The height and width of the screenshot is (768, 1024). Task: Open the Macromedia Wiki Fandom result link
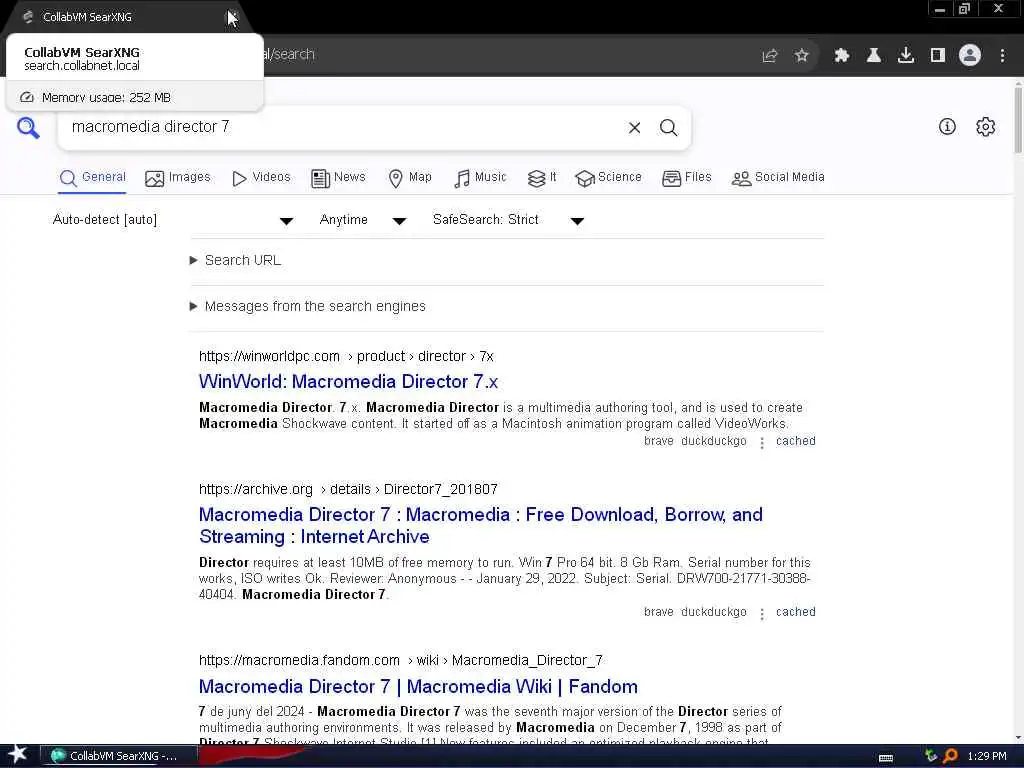pyautogui.click(x=418, y=686)
